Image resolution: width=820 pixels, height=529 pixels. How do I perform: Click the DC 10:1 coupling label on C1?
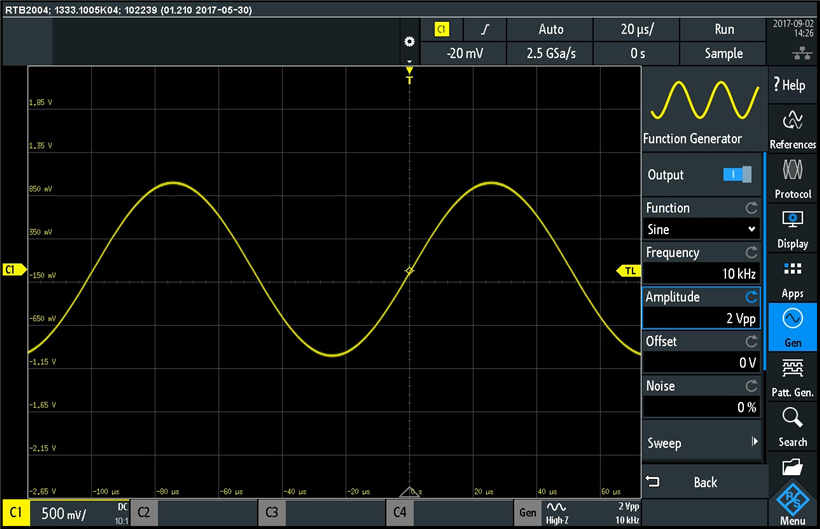pos(121,513)
